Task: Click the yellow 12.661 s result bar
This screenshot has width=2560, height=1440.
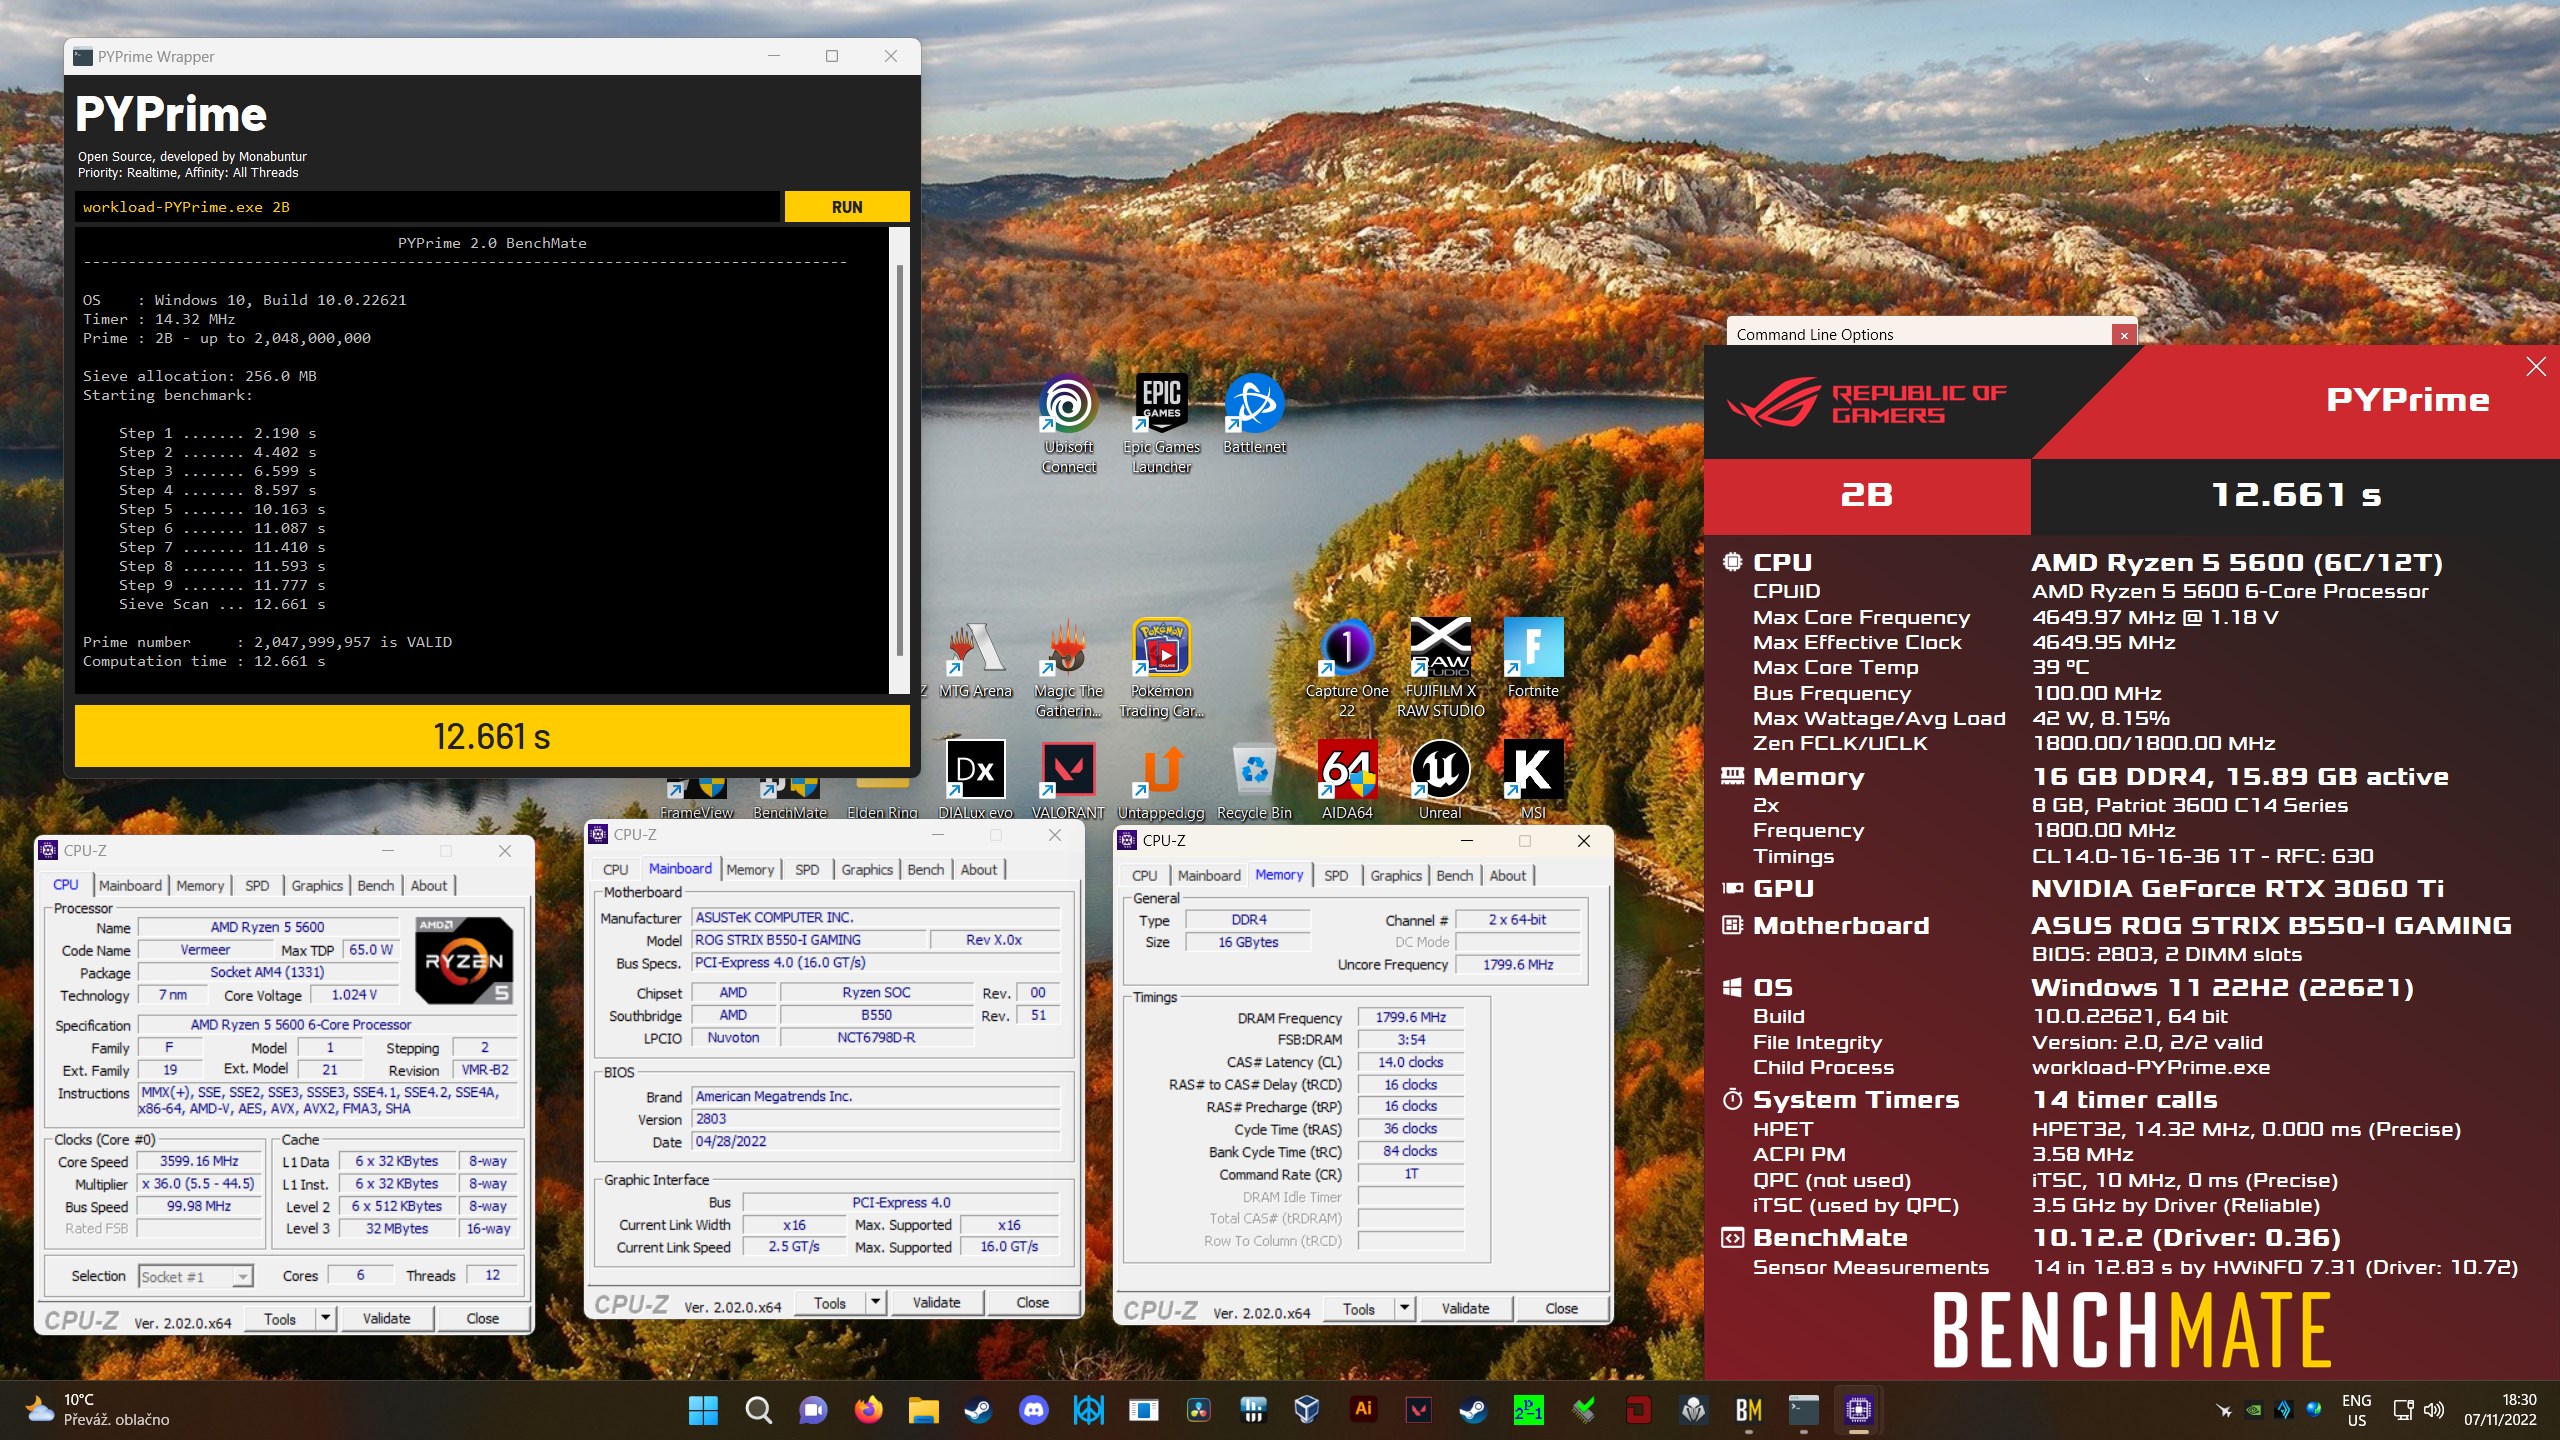Action: 492,737
